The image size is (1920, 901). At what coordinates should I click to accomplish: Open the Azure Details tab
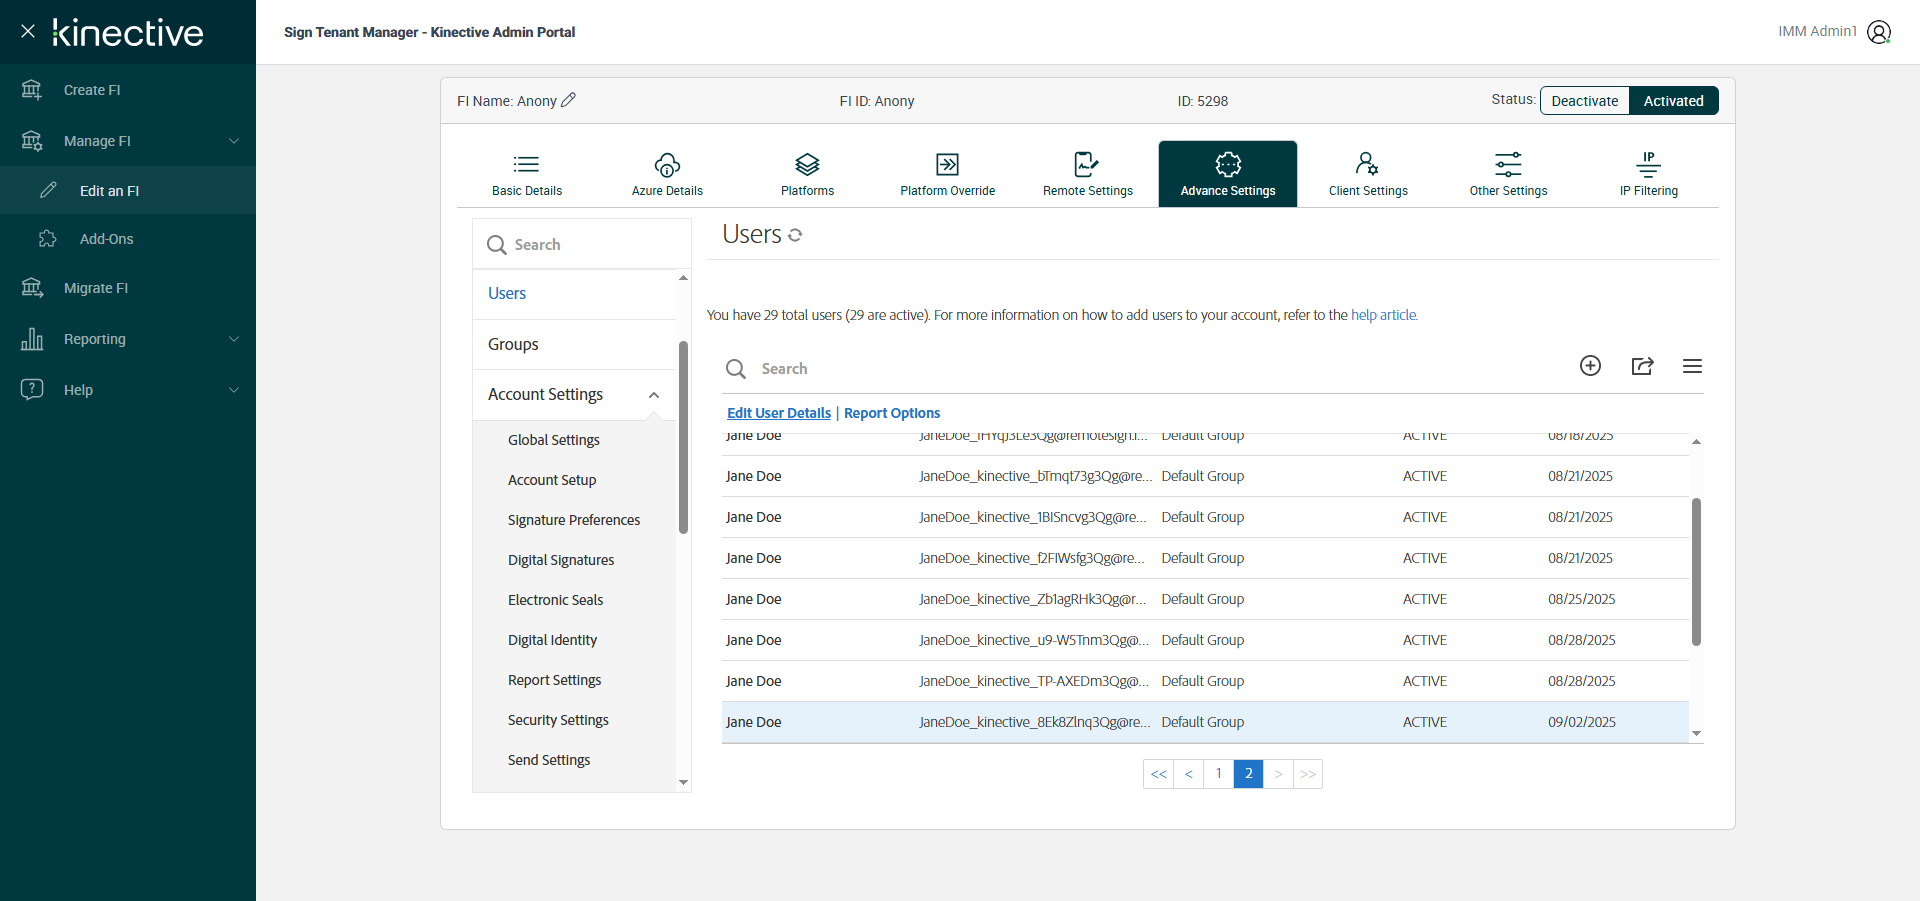667,174
